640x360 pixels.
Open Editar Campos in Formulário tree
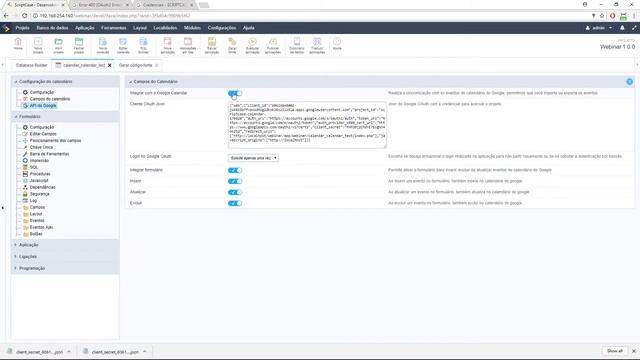(43, 134)
